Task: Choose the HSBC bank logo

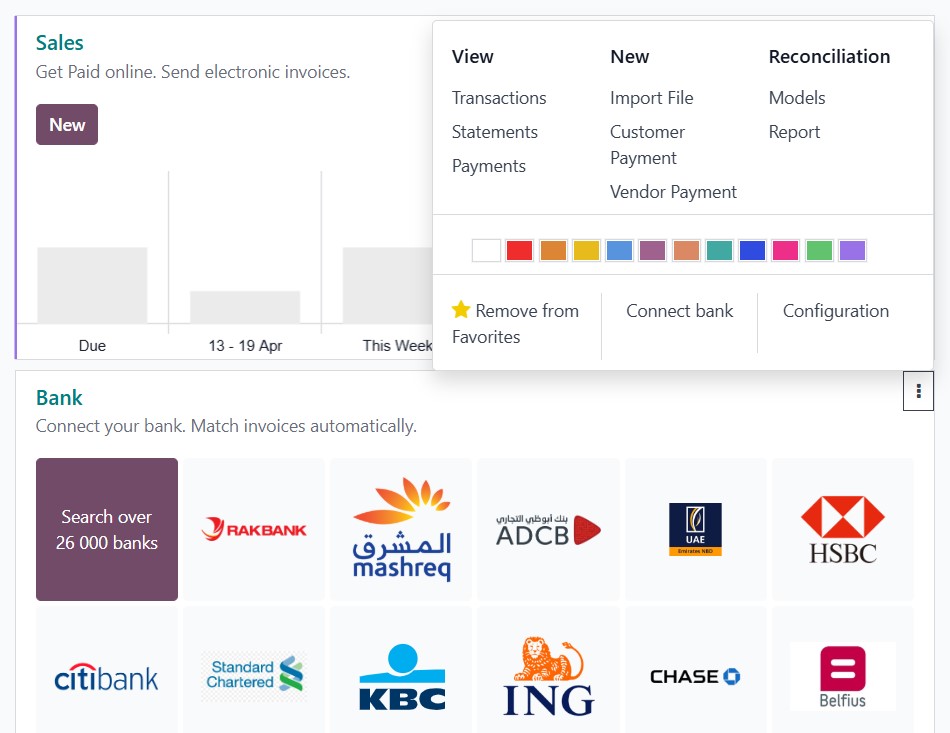Action: (x=843, y=529)
